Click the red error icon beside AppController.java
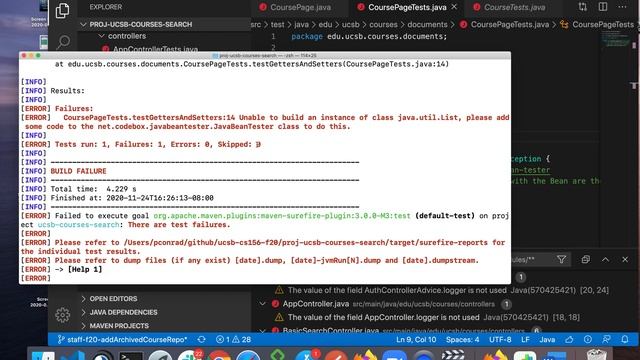 pyautogui.click(x=276, y=304)
